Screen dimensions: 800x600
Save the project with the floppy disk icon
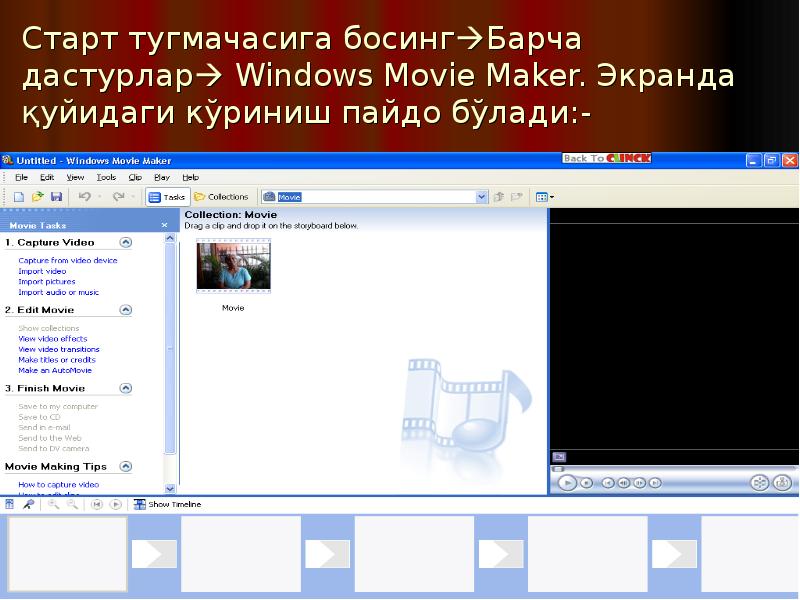[x=56, y=197]
